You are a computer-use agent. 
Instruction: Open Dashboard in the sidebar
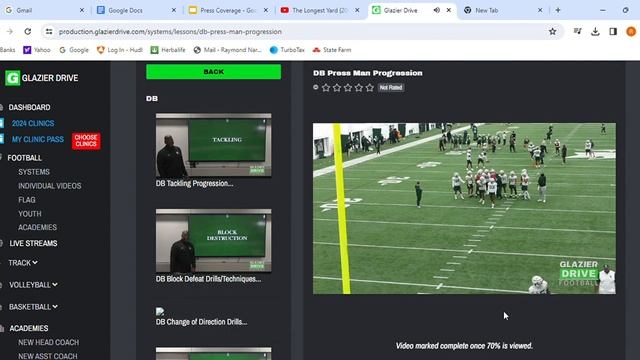point(29,107)
